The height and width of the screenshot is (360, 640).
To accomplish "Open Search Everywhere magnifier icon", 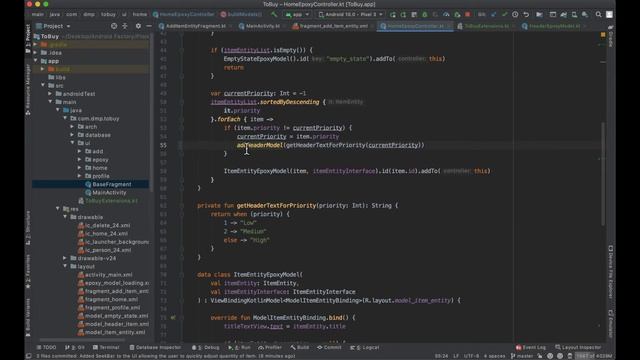I will point(598,14).
